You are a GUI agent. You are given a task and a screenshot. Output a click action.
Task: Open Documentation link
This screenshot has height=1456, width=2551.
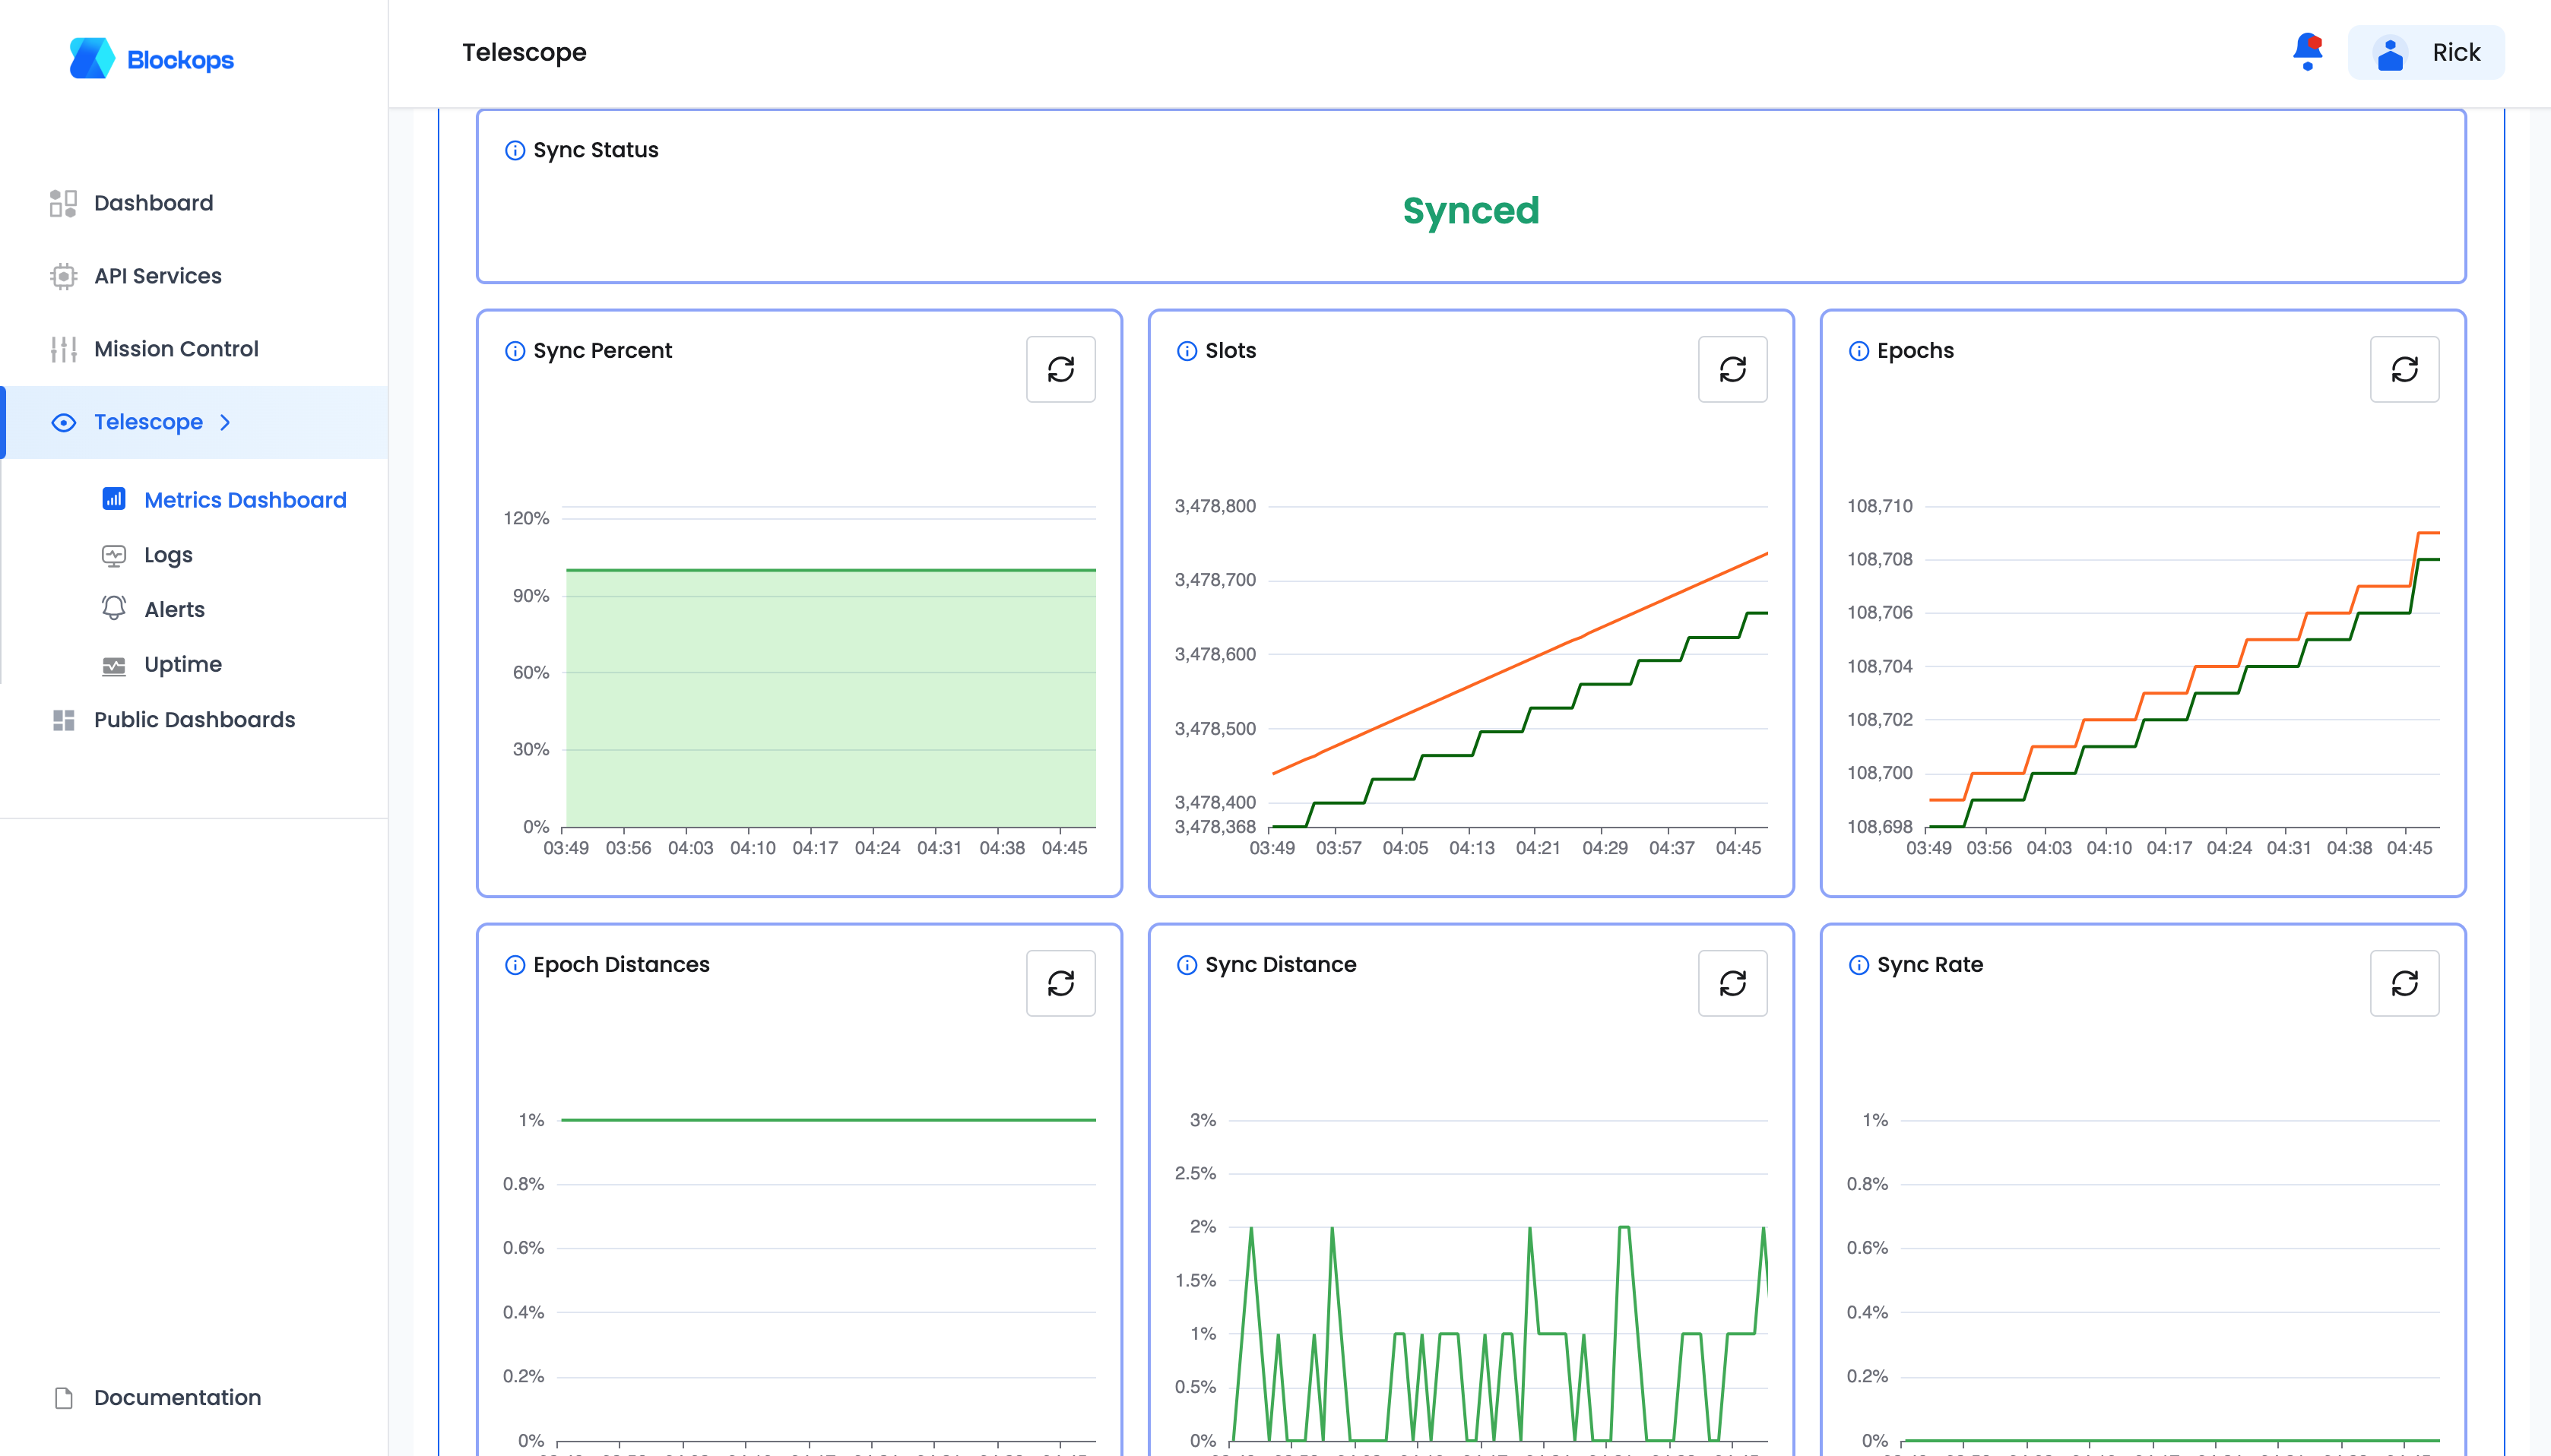coord(177,1398)
